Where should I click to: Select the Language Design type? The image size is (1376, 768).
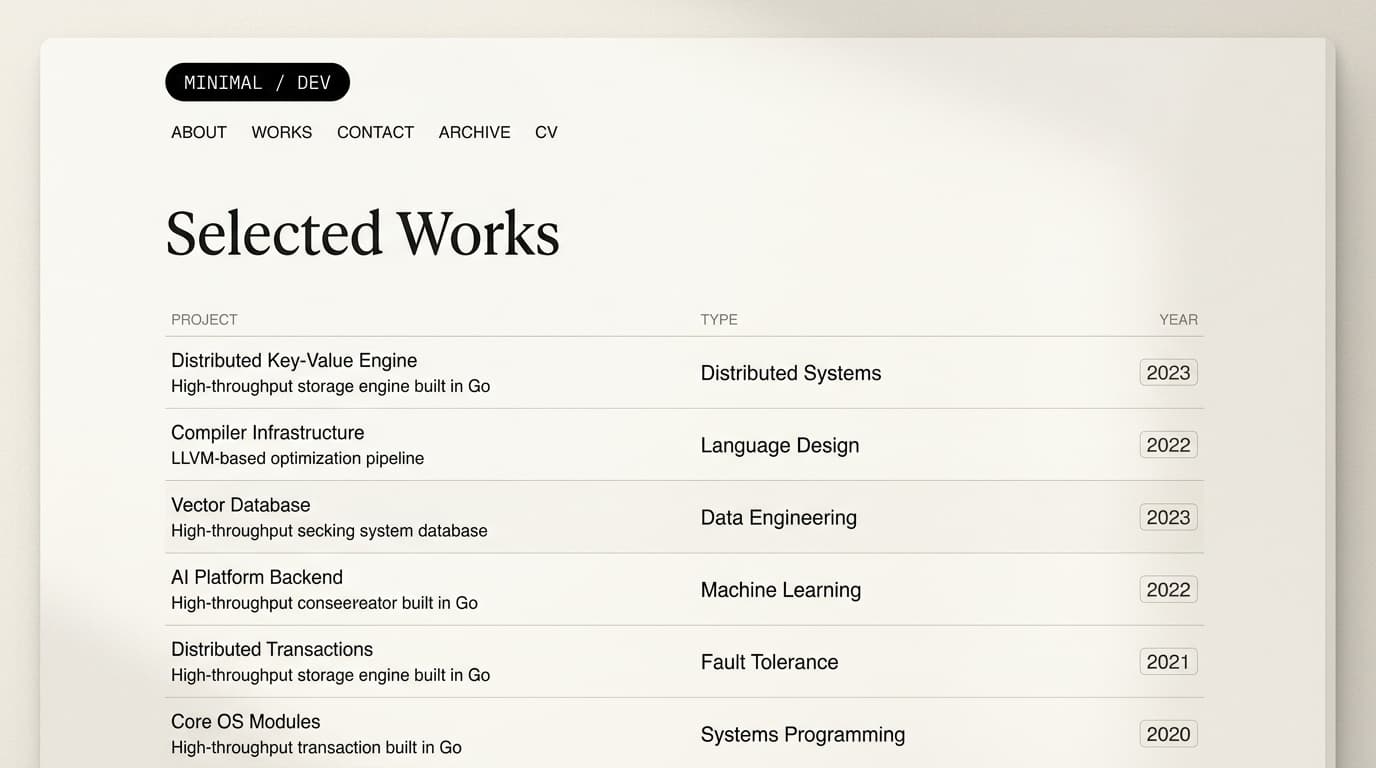point(780,445)
